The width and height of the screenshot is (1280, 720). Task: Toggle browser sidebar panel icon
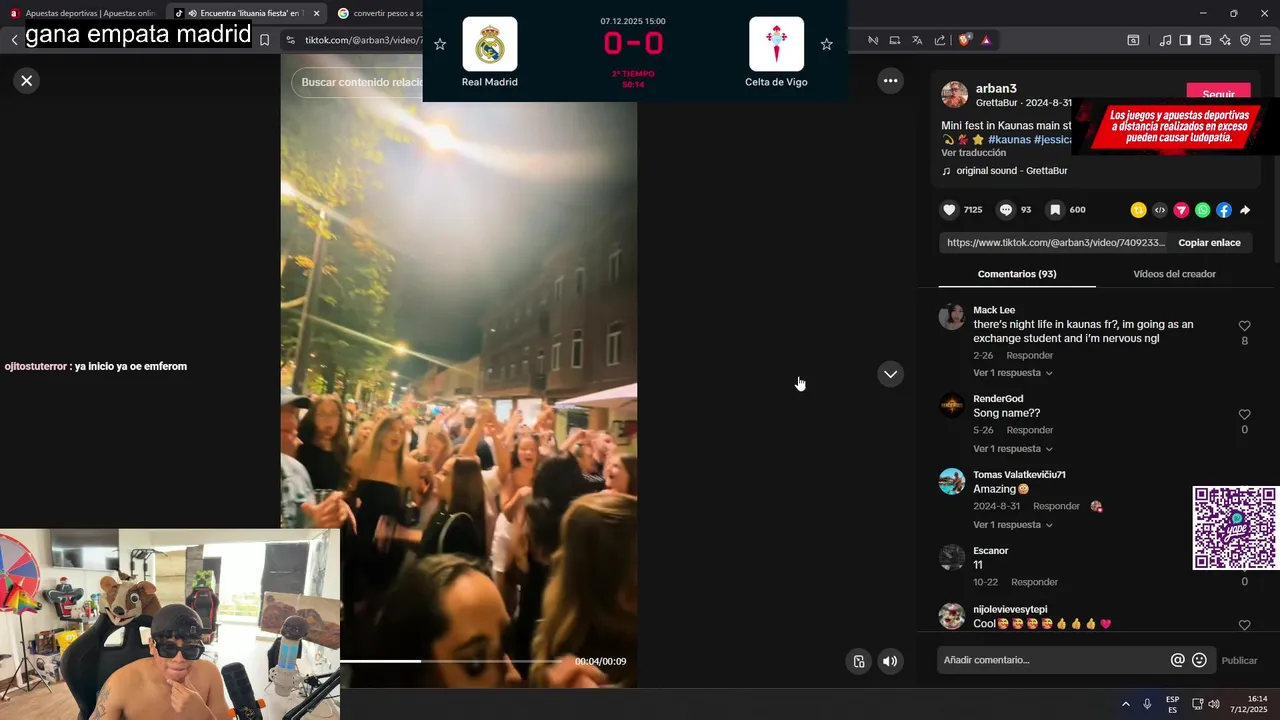[x=1185, y=40]
